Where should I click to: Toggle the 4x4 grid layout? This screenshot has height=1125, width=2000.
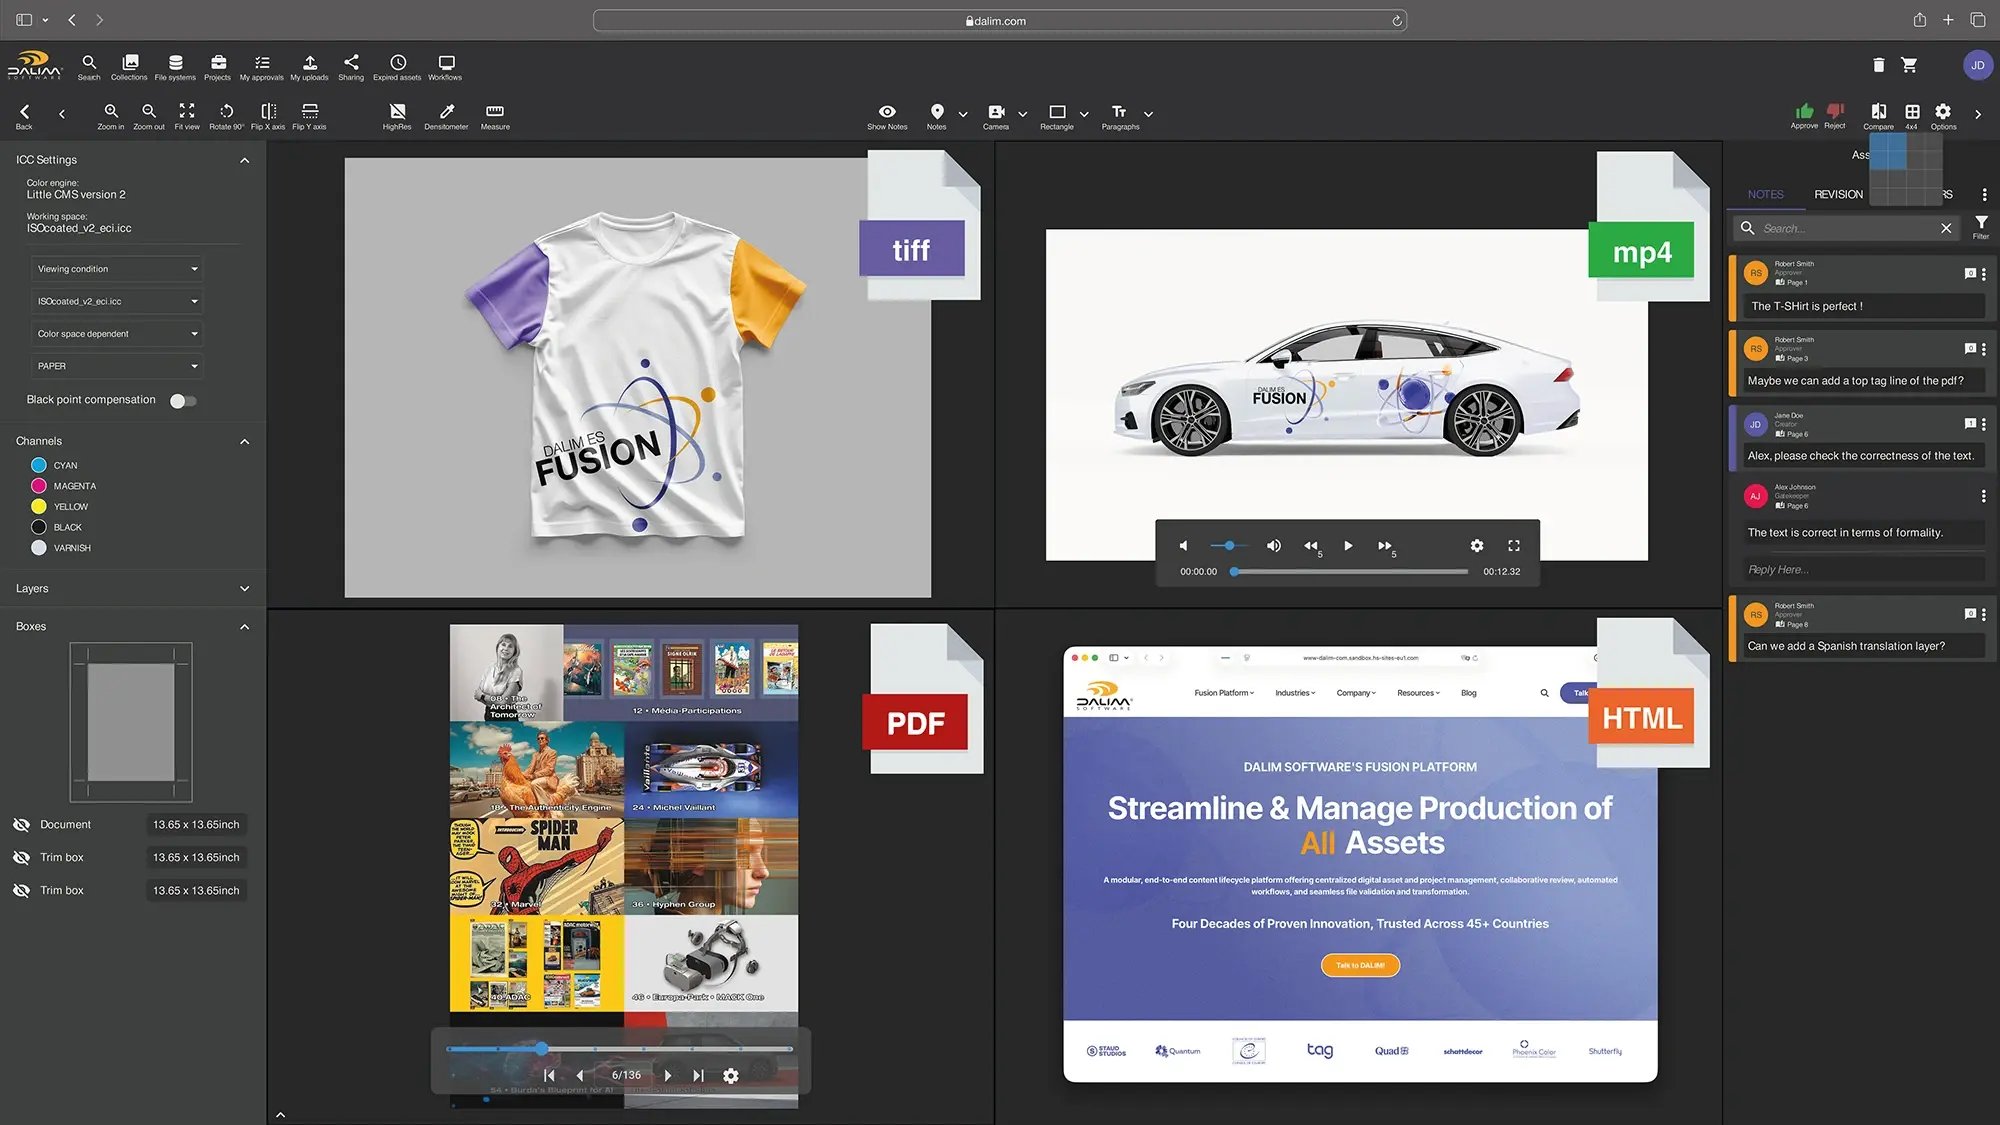pos(1912,116)
